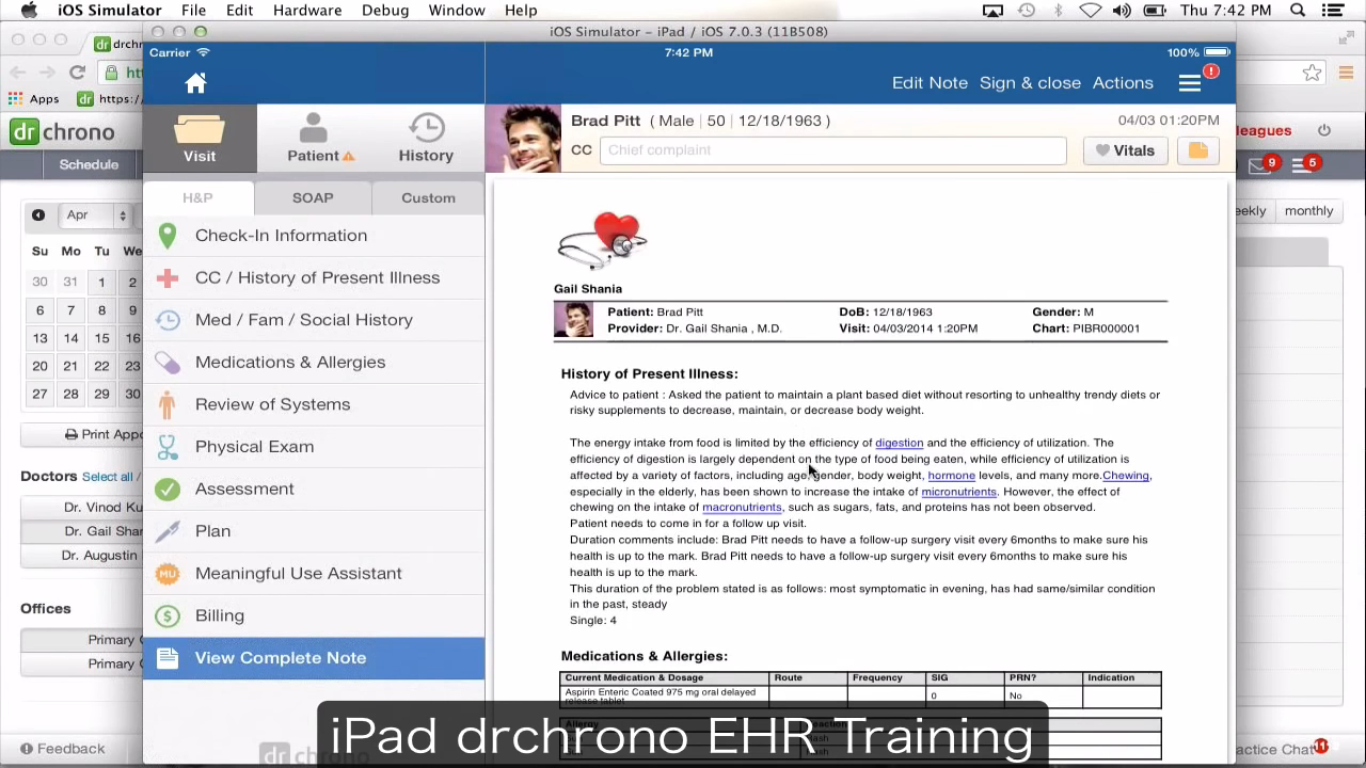
Task: Open Med / Fam / Social History
Action: [314, 320]
